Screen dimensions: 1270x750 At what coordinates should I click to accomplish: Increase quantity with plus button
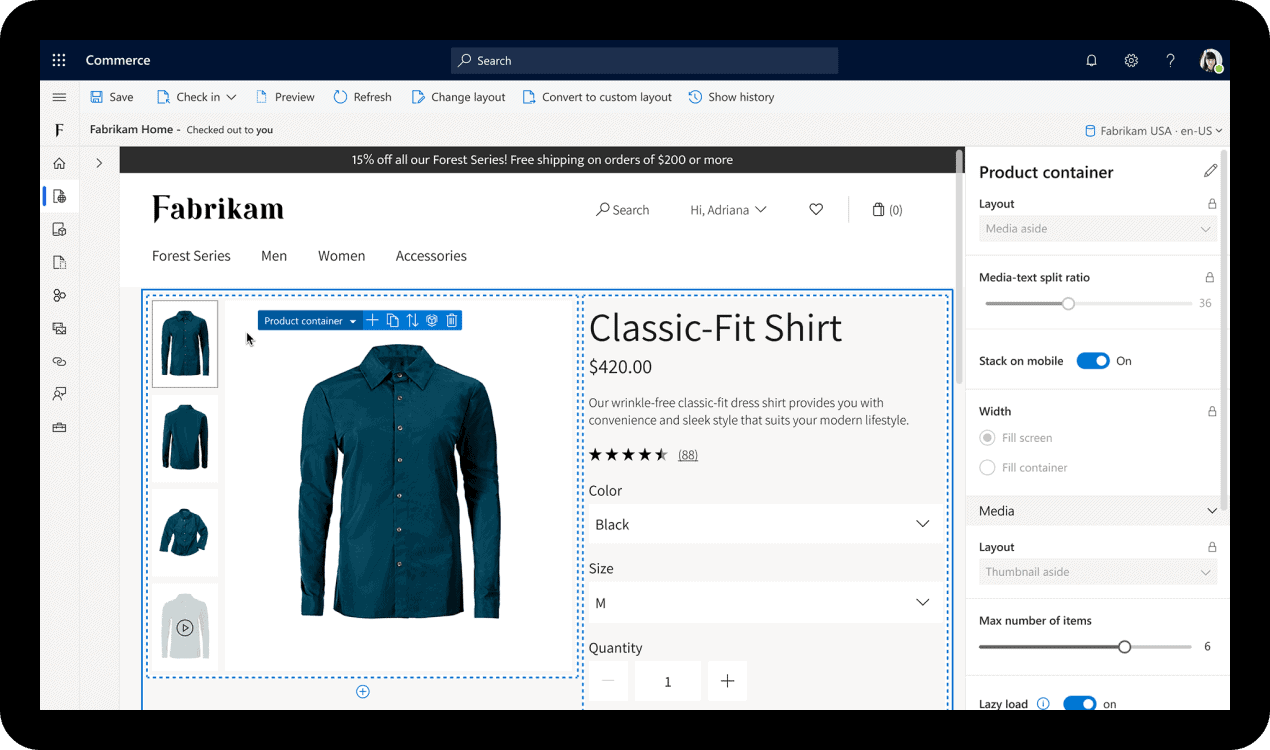tap(727, 681)
